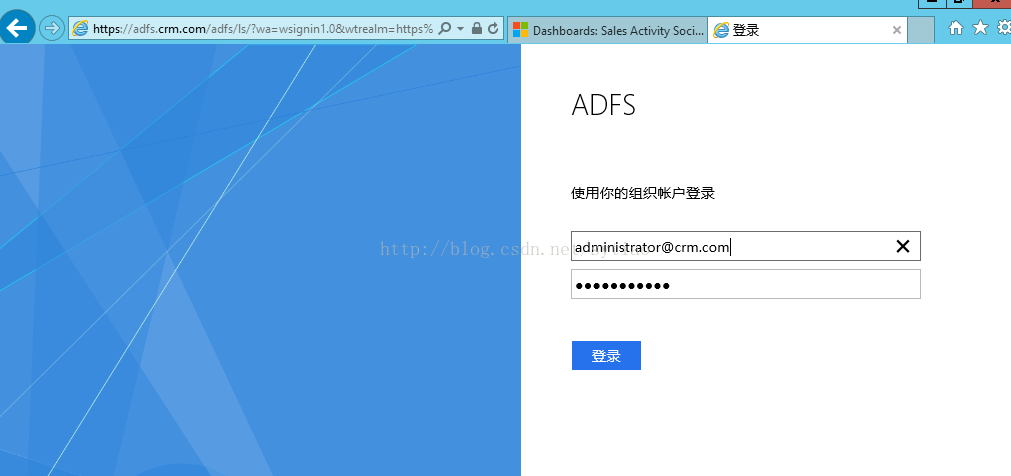The image size is (1011, 476).
Task: Click the ADFS heading text
Action: (604, 105)
